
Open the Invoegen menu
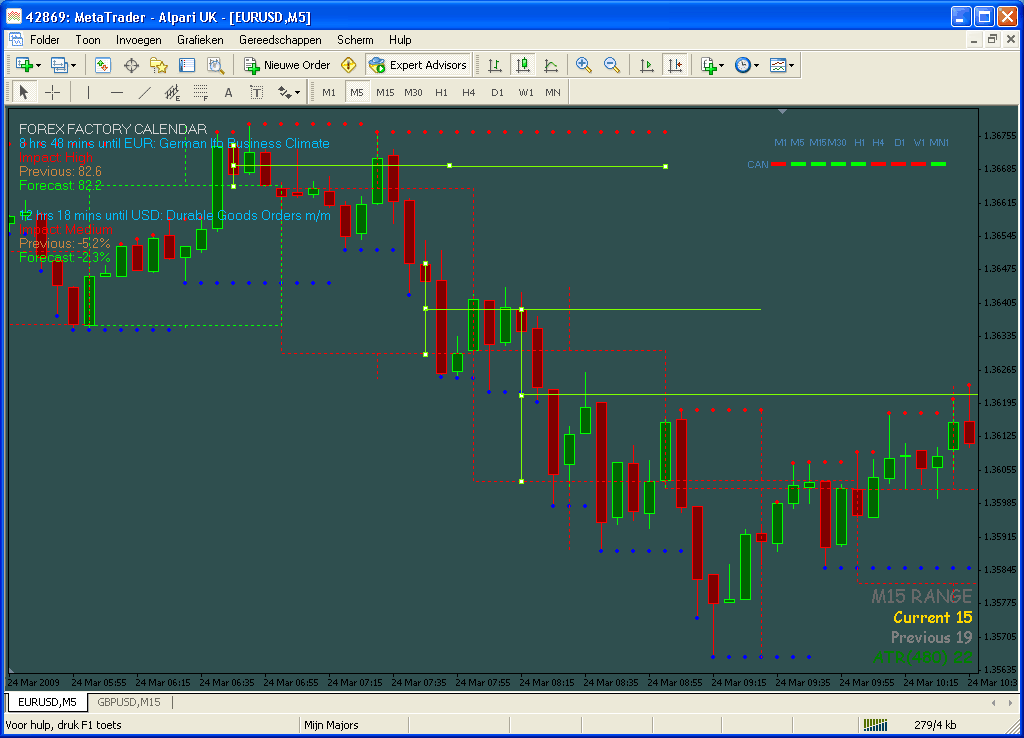tap(138, 40)
